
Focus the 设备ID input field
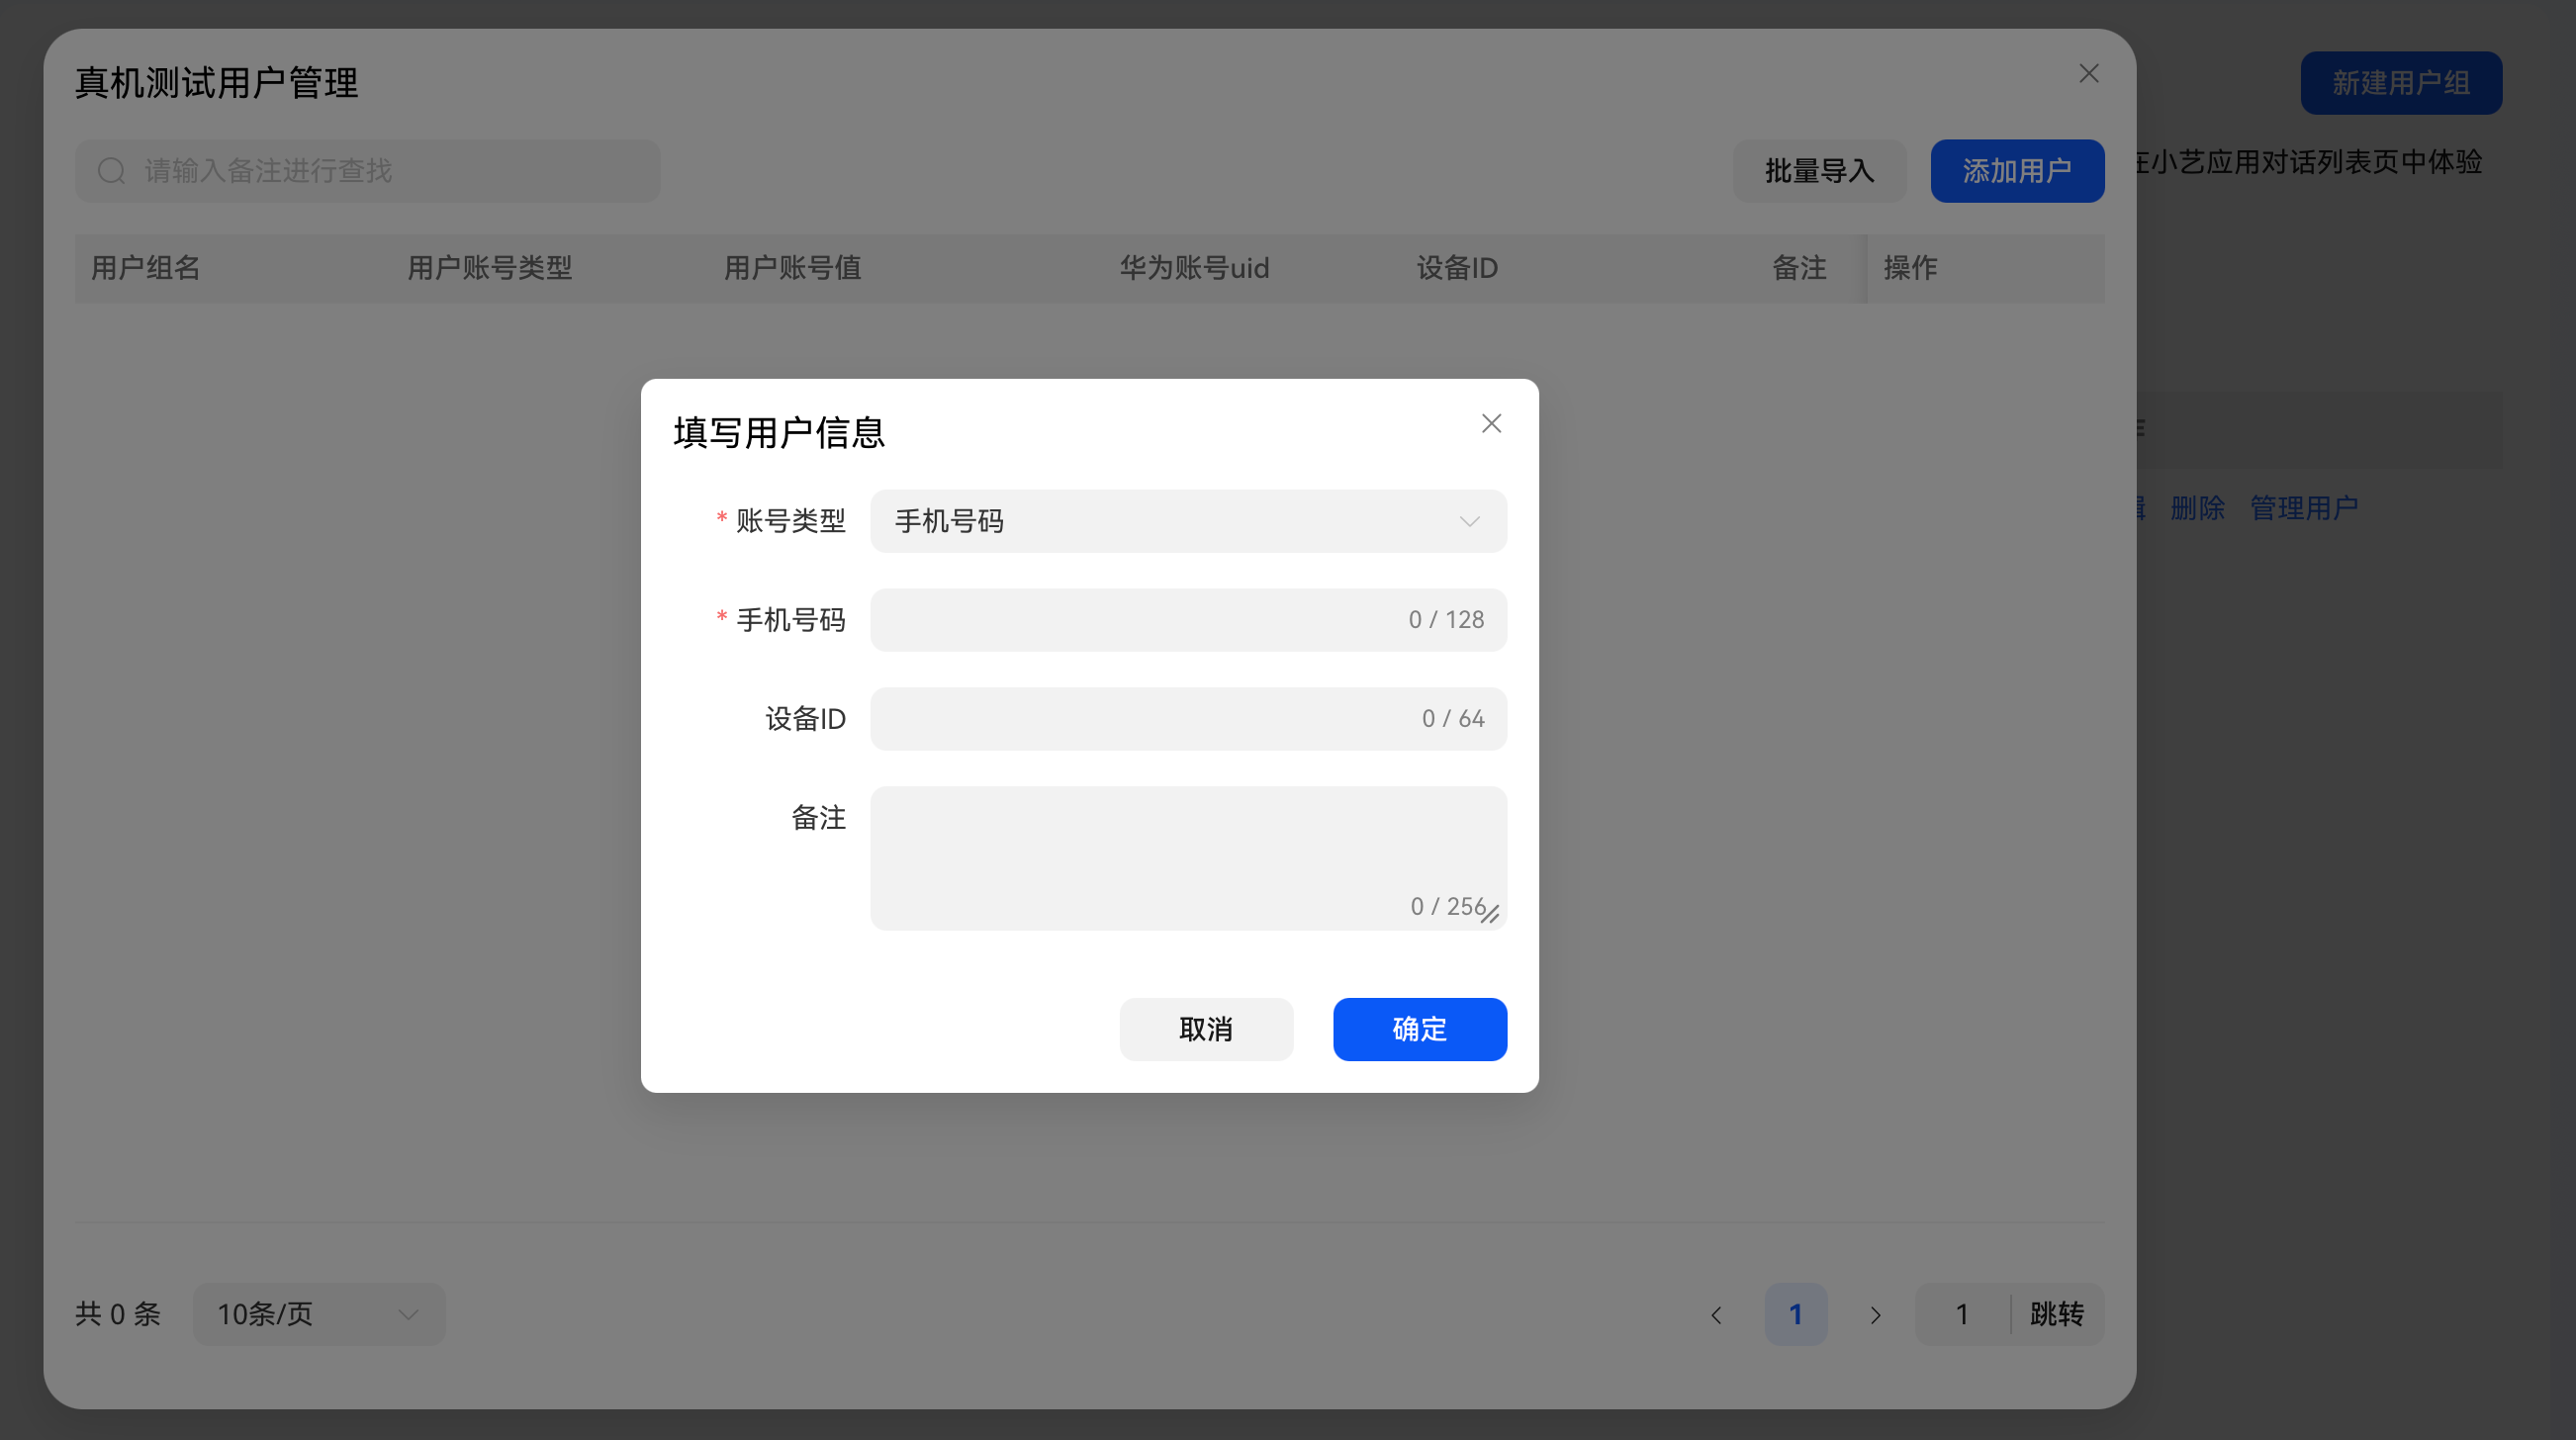[x=1140, y=719]
